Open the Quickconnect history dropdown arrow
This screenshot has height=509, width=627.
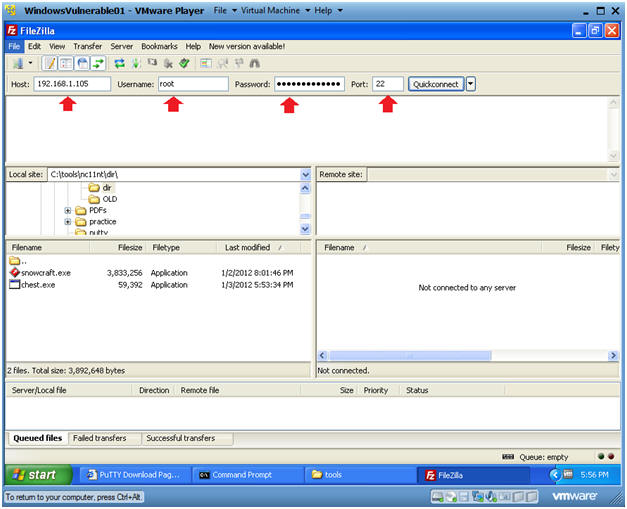[x=471, y=84]
